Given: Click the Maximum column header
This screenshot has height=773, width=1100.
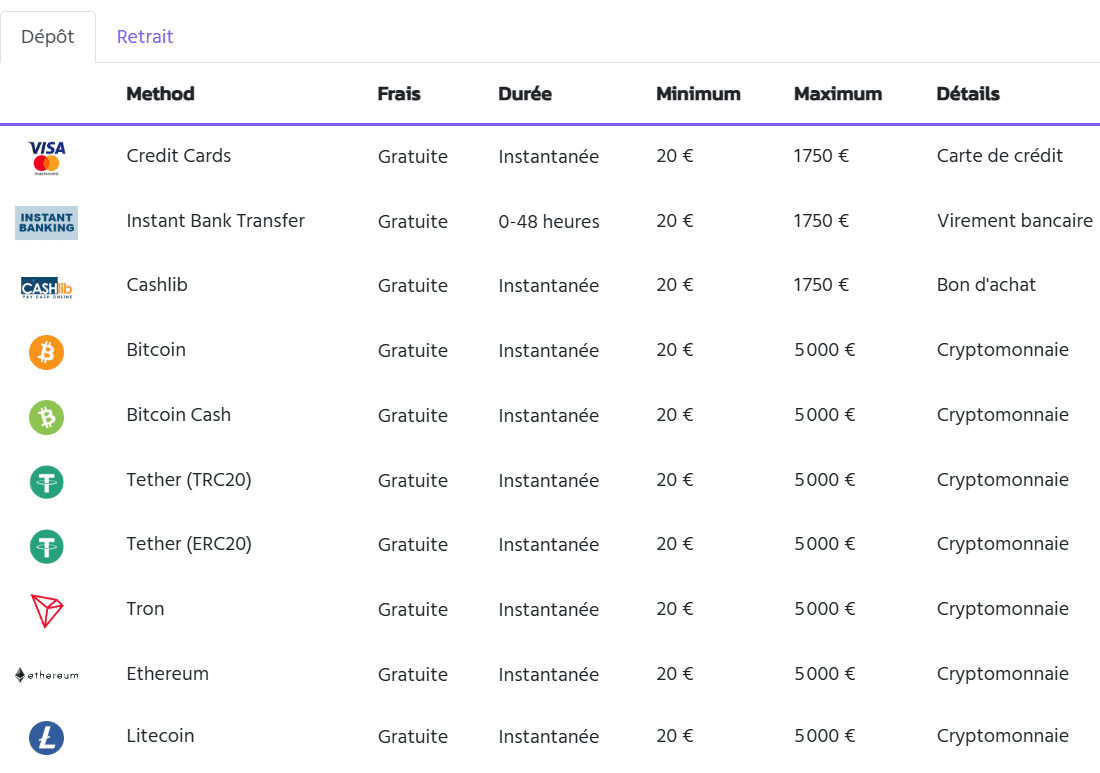Looking at the screenshot, I should (838, 93).
